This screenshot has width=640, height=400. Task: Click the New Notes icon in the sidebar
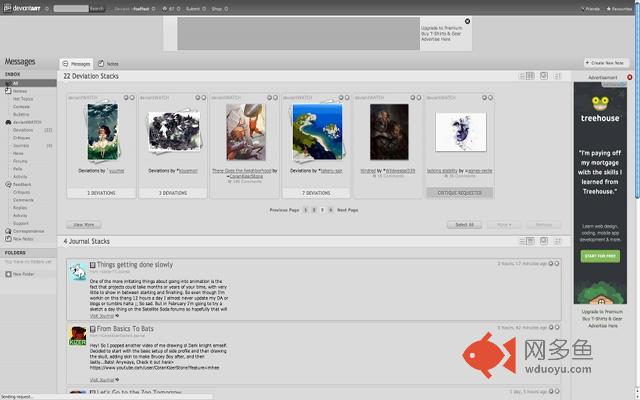pos(8,239)
